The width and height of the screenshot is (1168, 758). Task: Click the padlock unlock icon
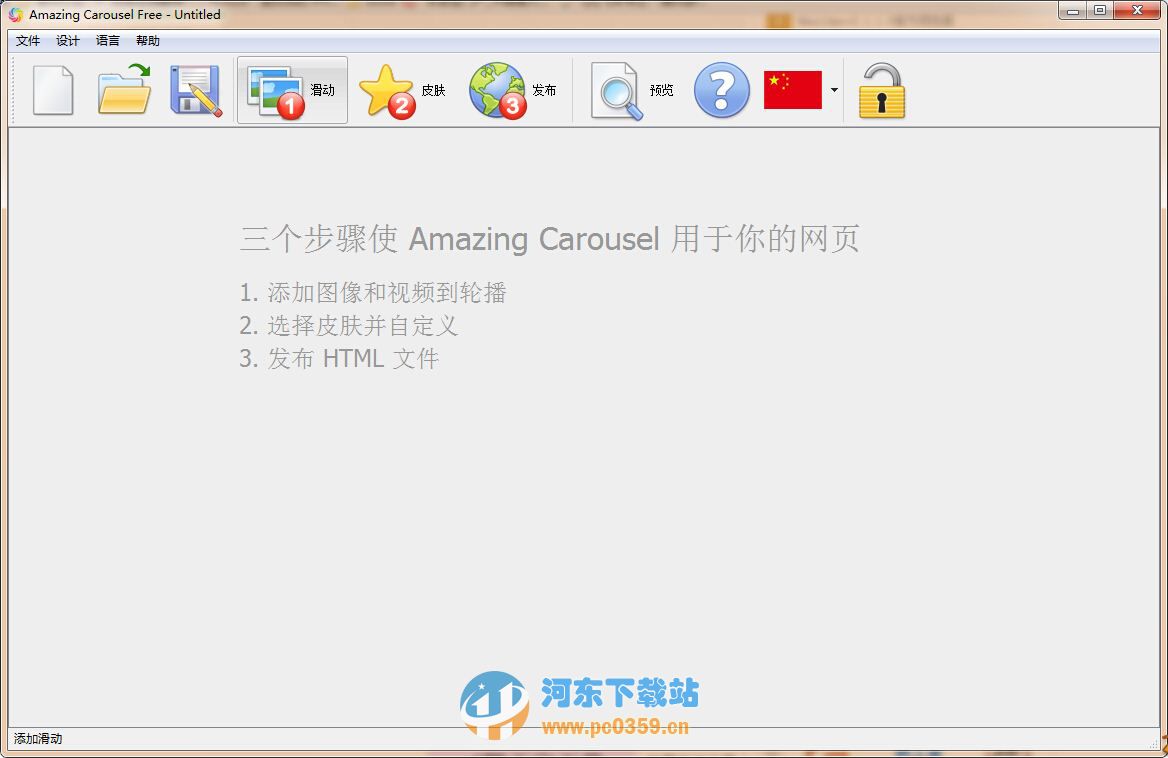click(881, 90)
